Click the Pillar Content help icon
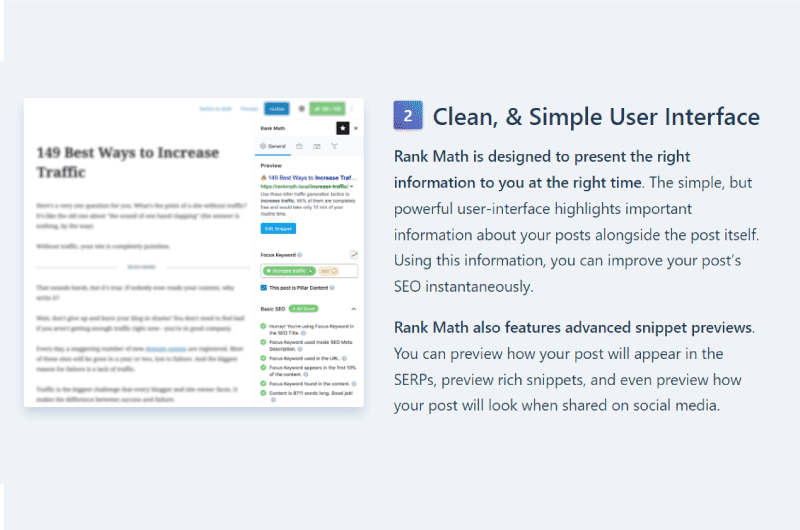This screenshot has width=800, height=530. 332,288
